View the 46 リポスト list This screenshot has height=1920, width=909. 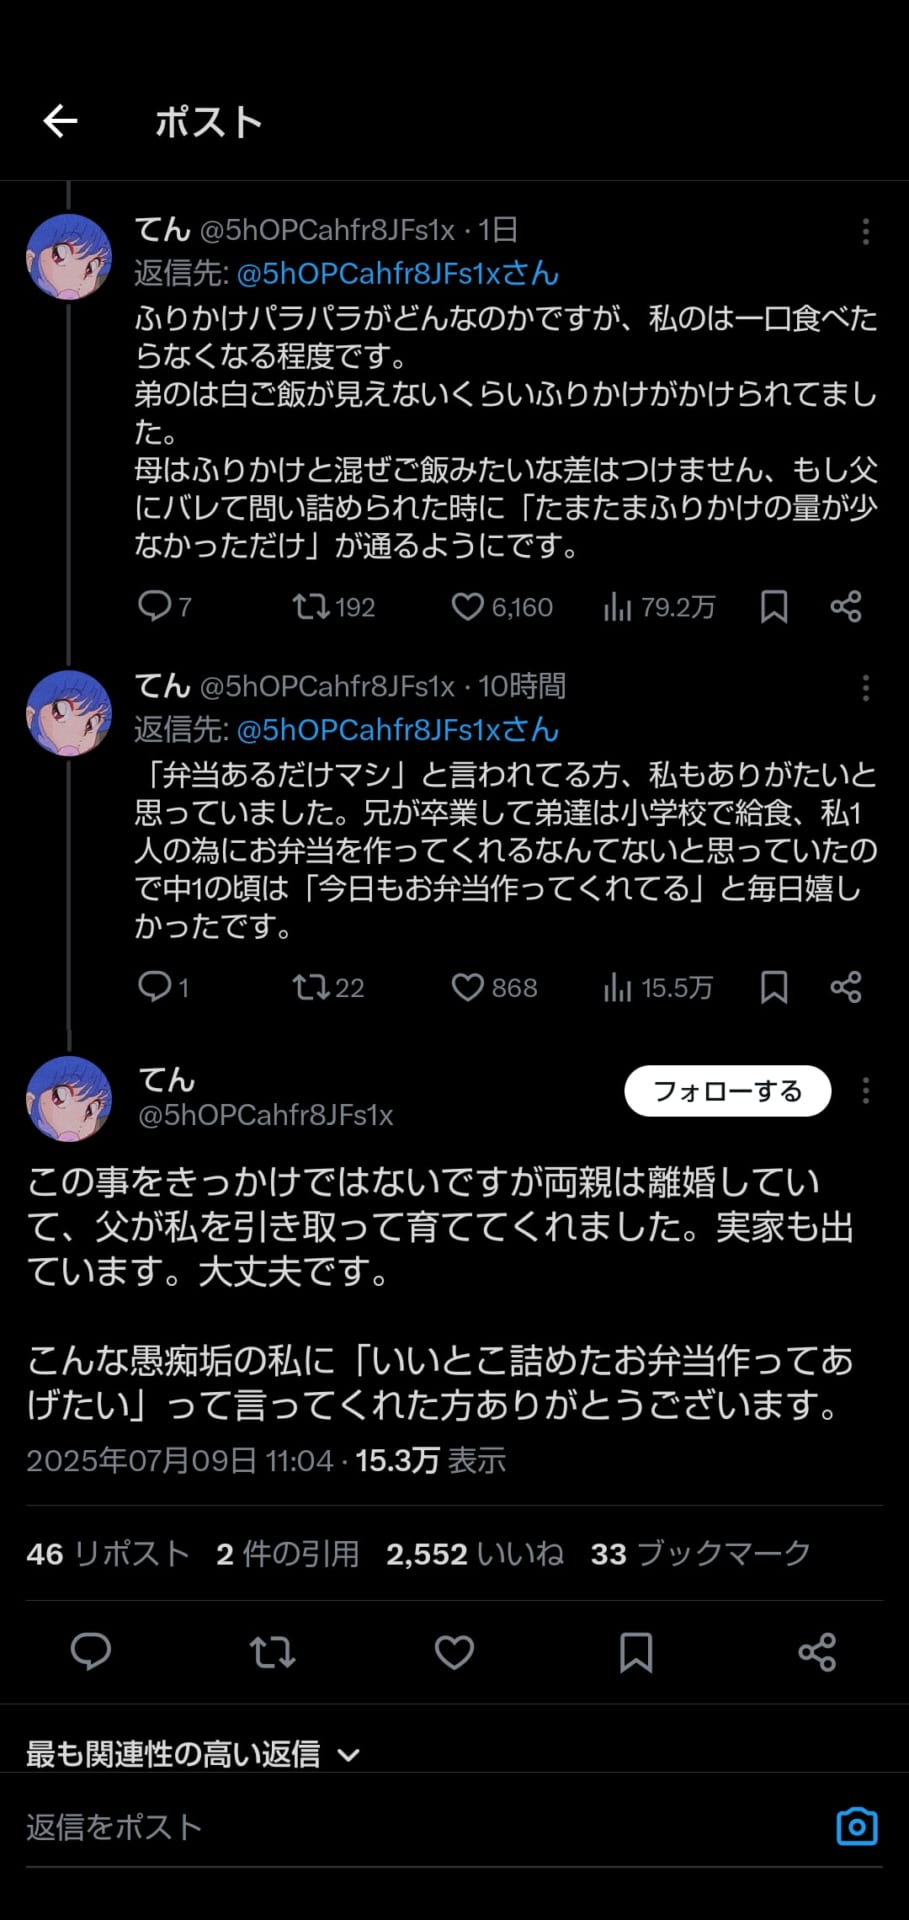click(108, 1553)
